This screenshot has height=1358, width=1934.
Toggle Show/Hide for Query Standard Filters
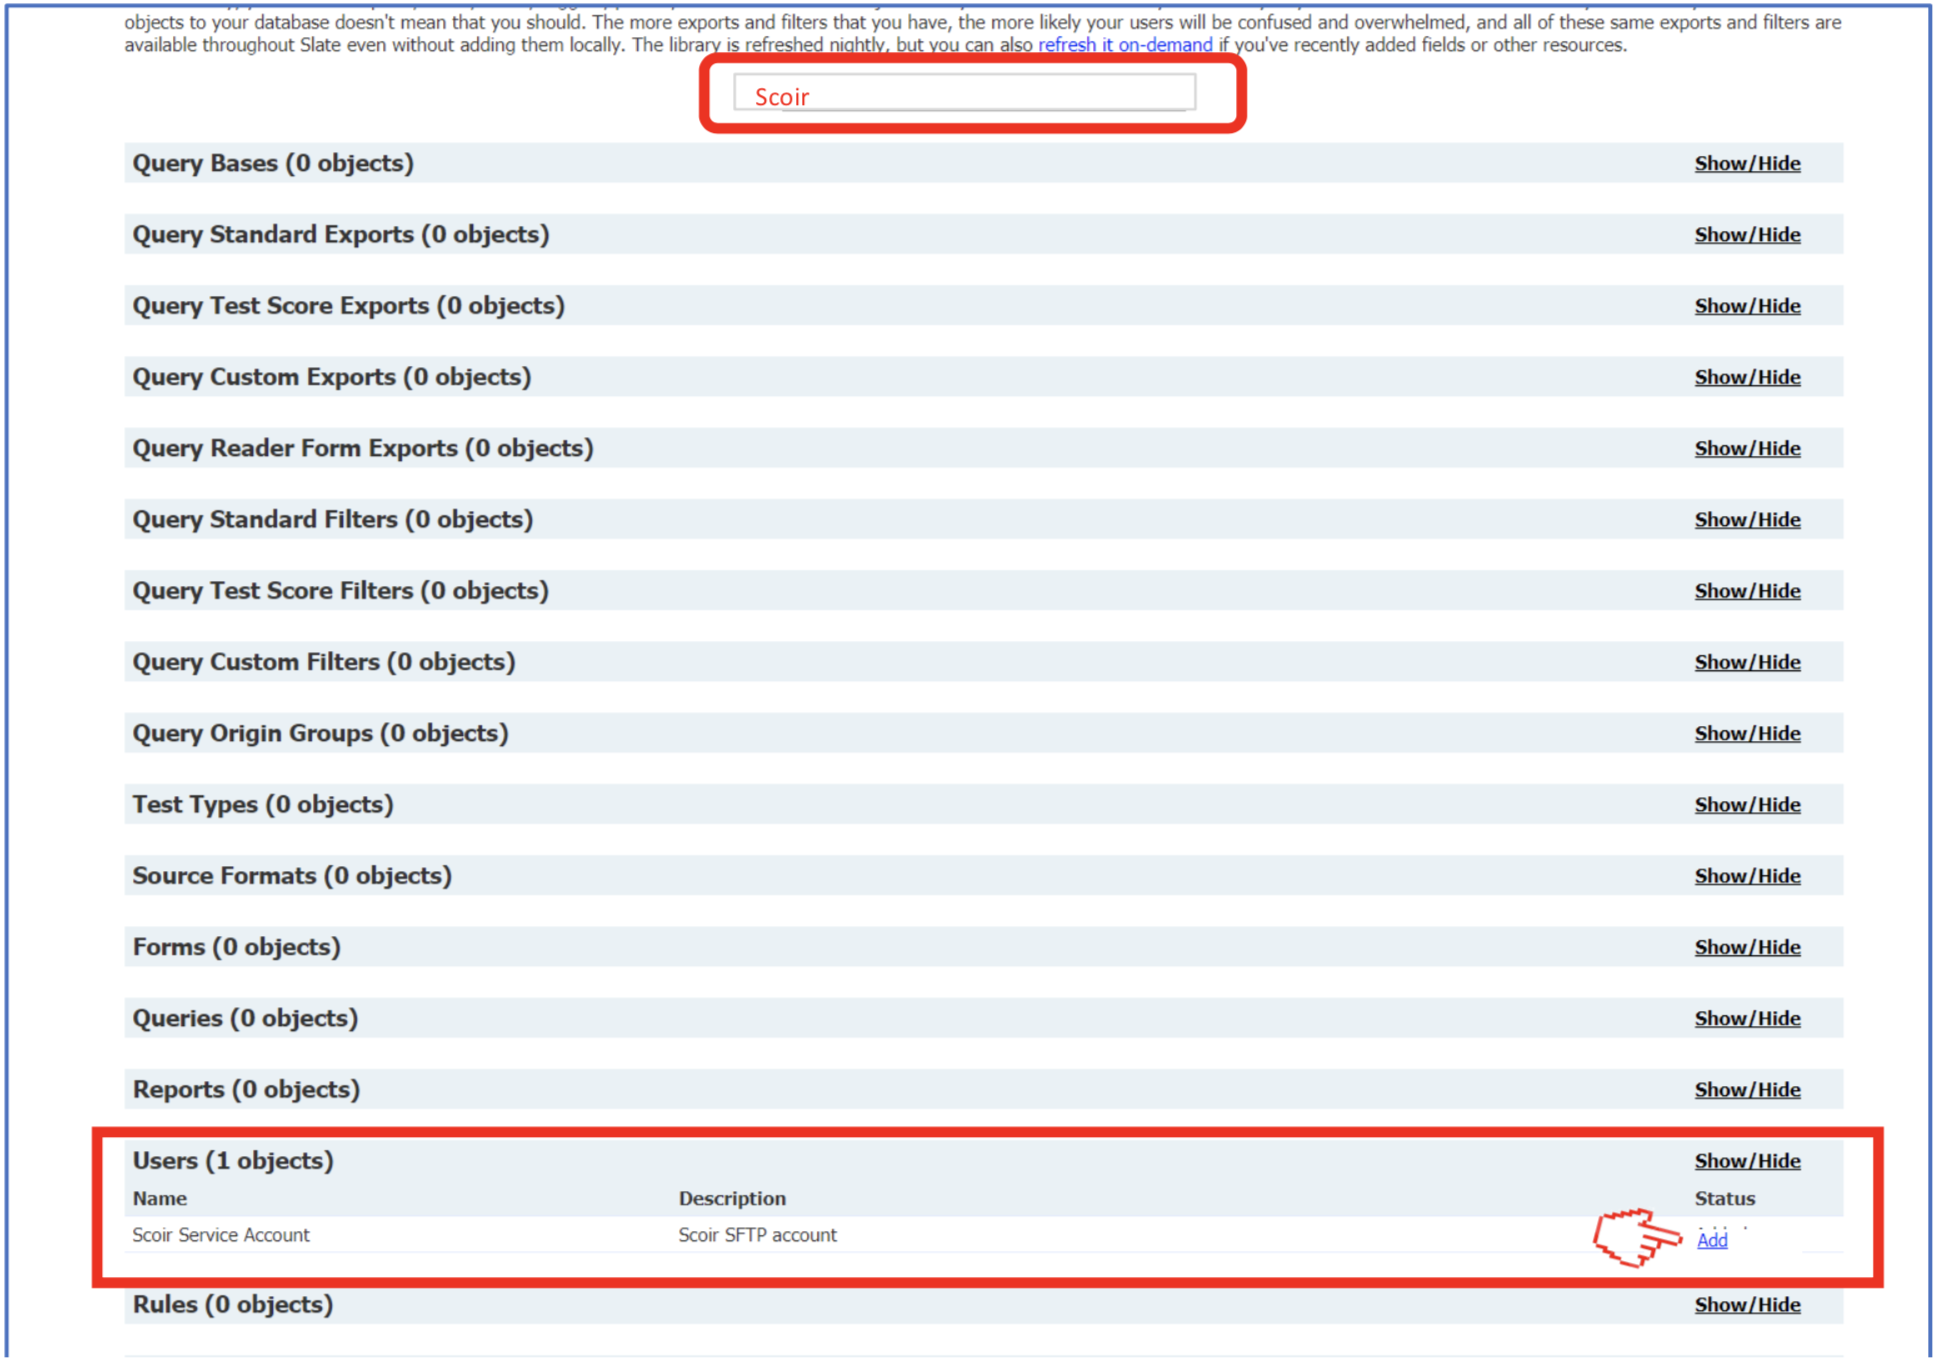tap(1747, 520)
